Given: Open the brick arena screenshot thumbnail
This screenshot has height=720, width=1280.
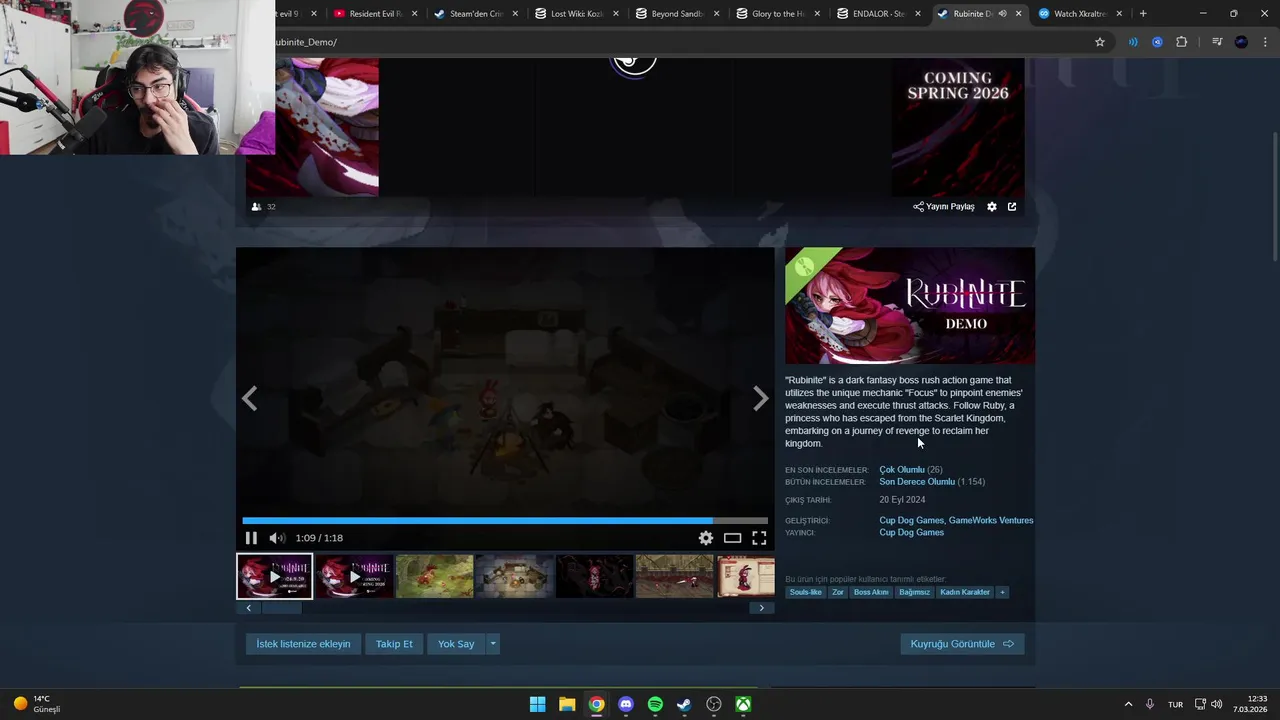Looking at the screenshot, I should [674, 577].
